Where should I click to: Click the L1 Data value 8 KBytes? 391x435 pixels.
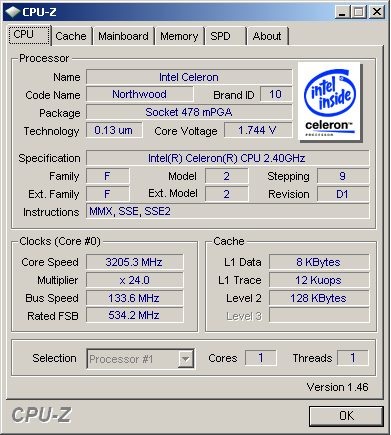pos(319,262)
